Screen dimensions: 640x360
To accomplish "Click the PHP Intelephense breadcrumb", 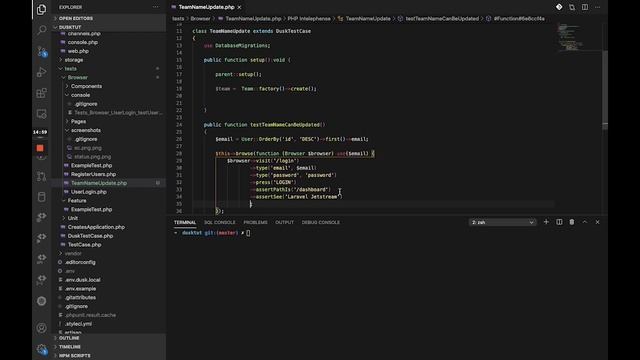I will [x=309, y=18].
